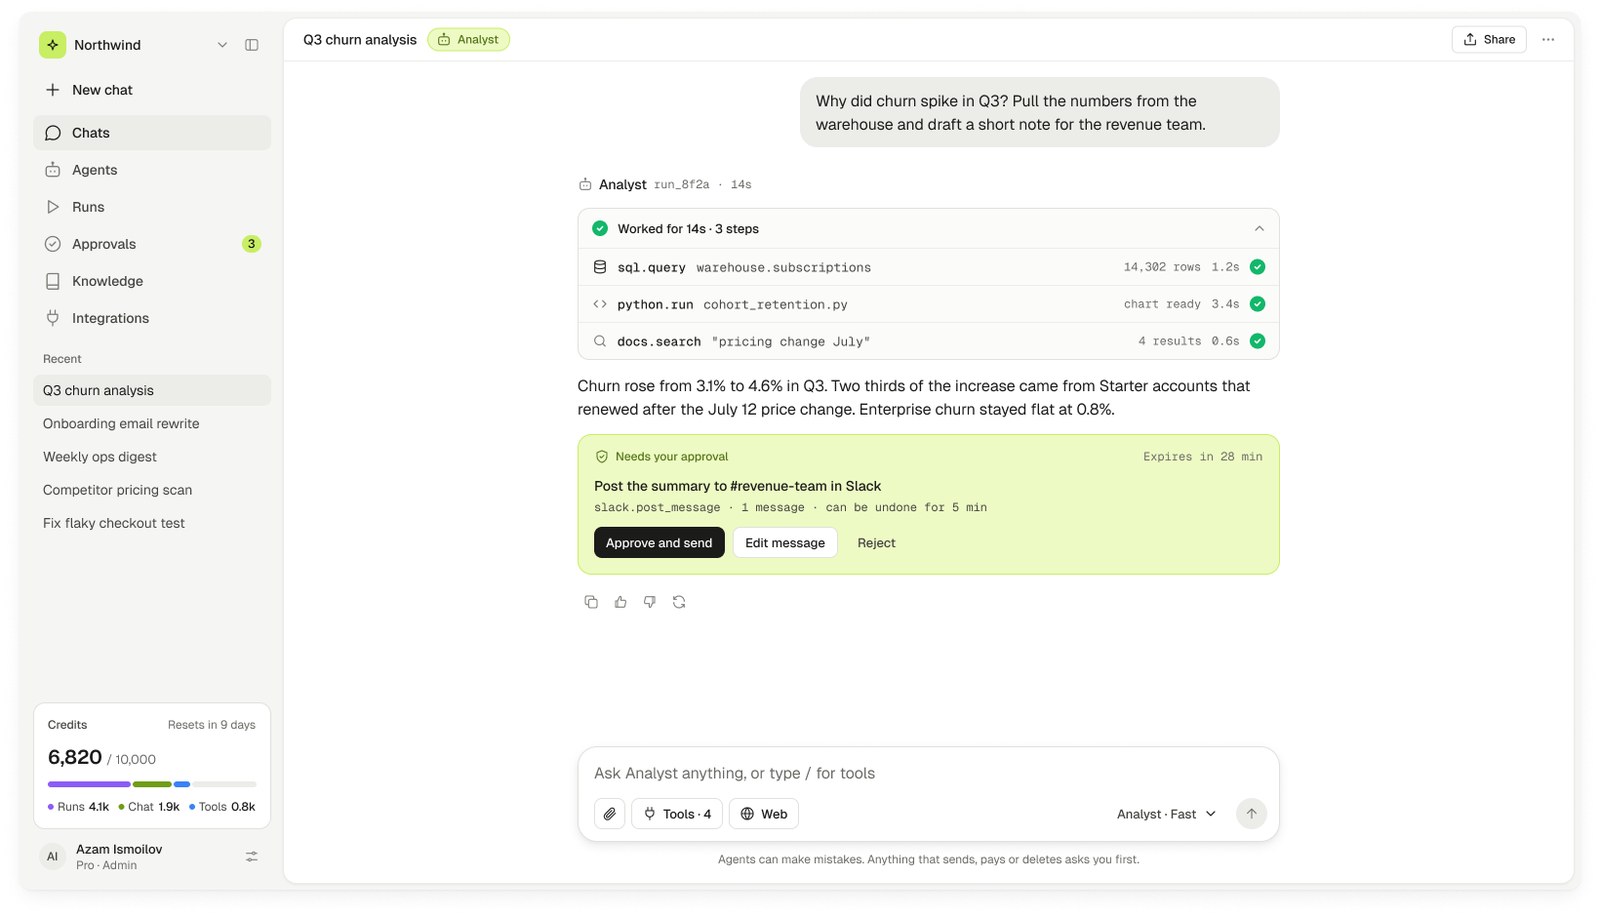Open the Analyst · Fast model dropdown
The height and width of the screenshot is (917, 1600).
click(1167, 814)
